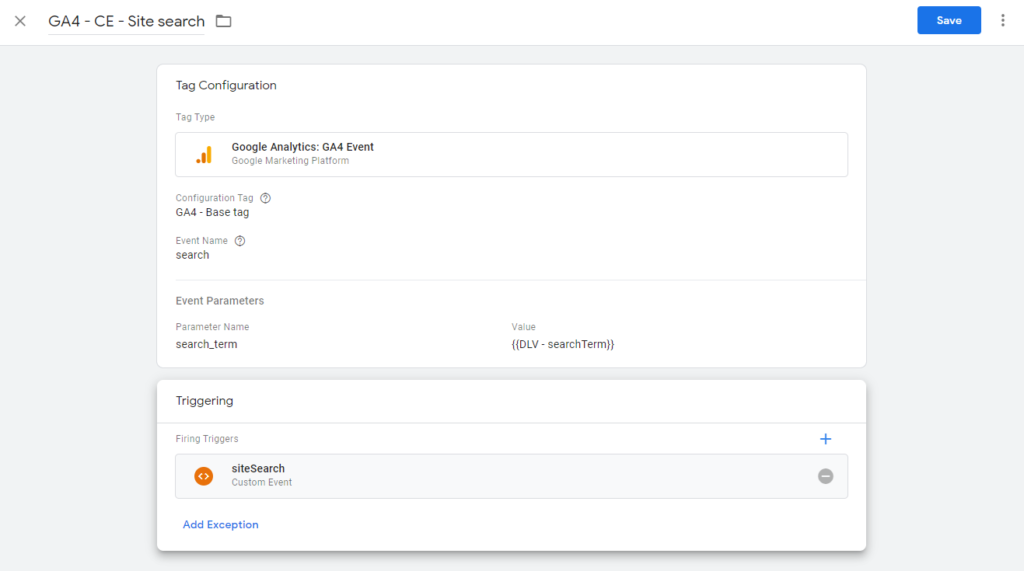Remove siteSearch trigger with minus icon
The image size is (1024, 571).
click(825, 476)
